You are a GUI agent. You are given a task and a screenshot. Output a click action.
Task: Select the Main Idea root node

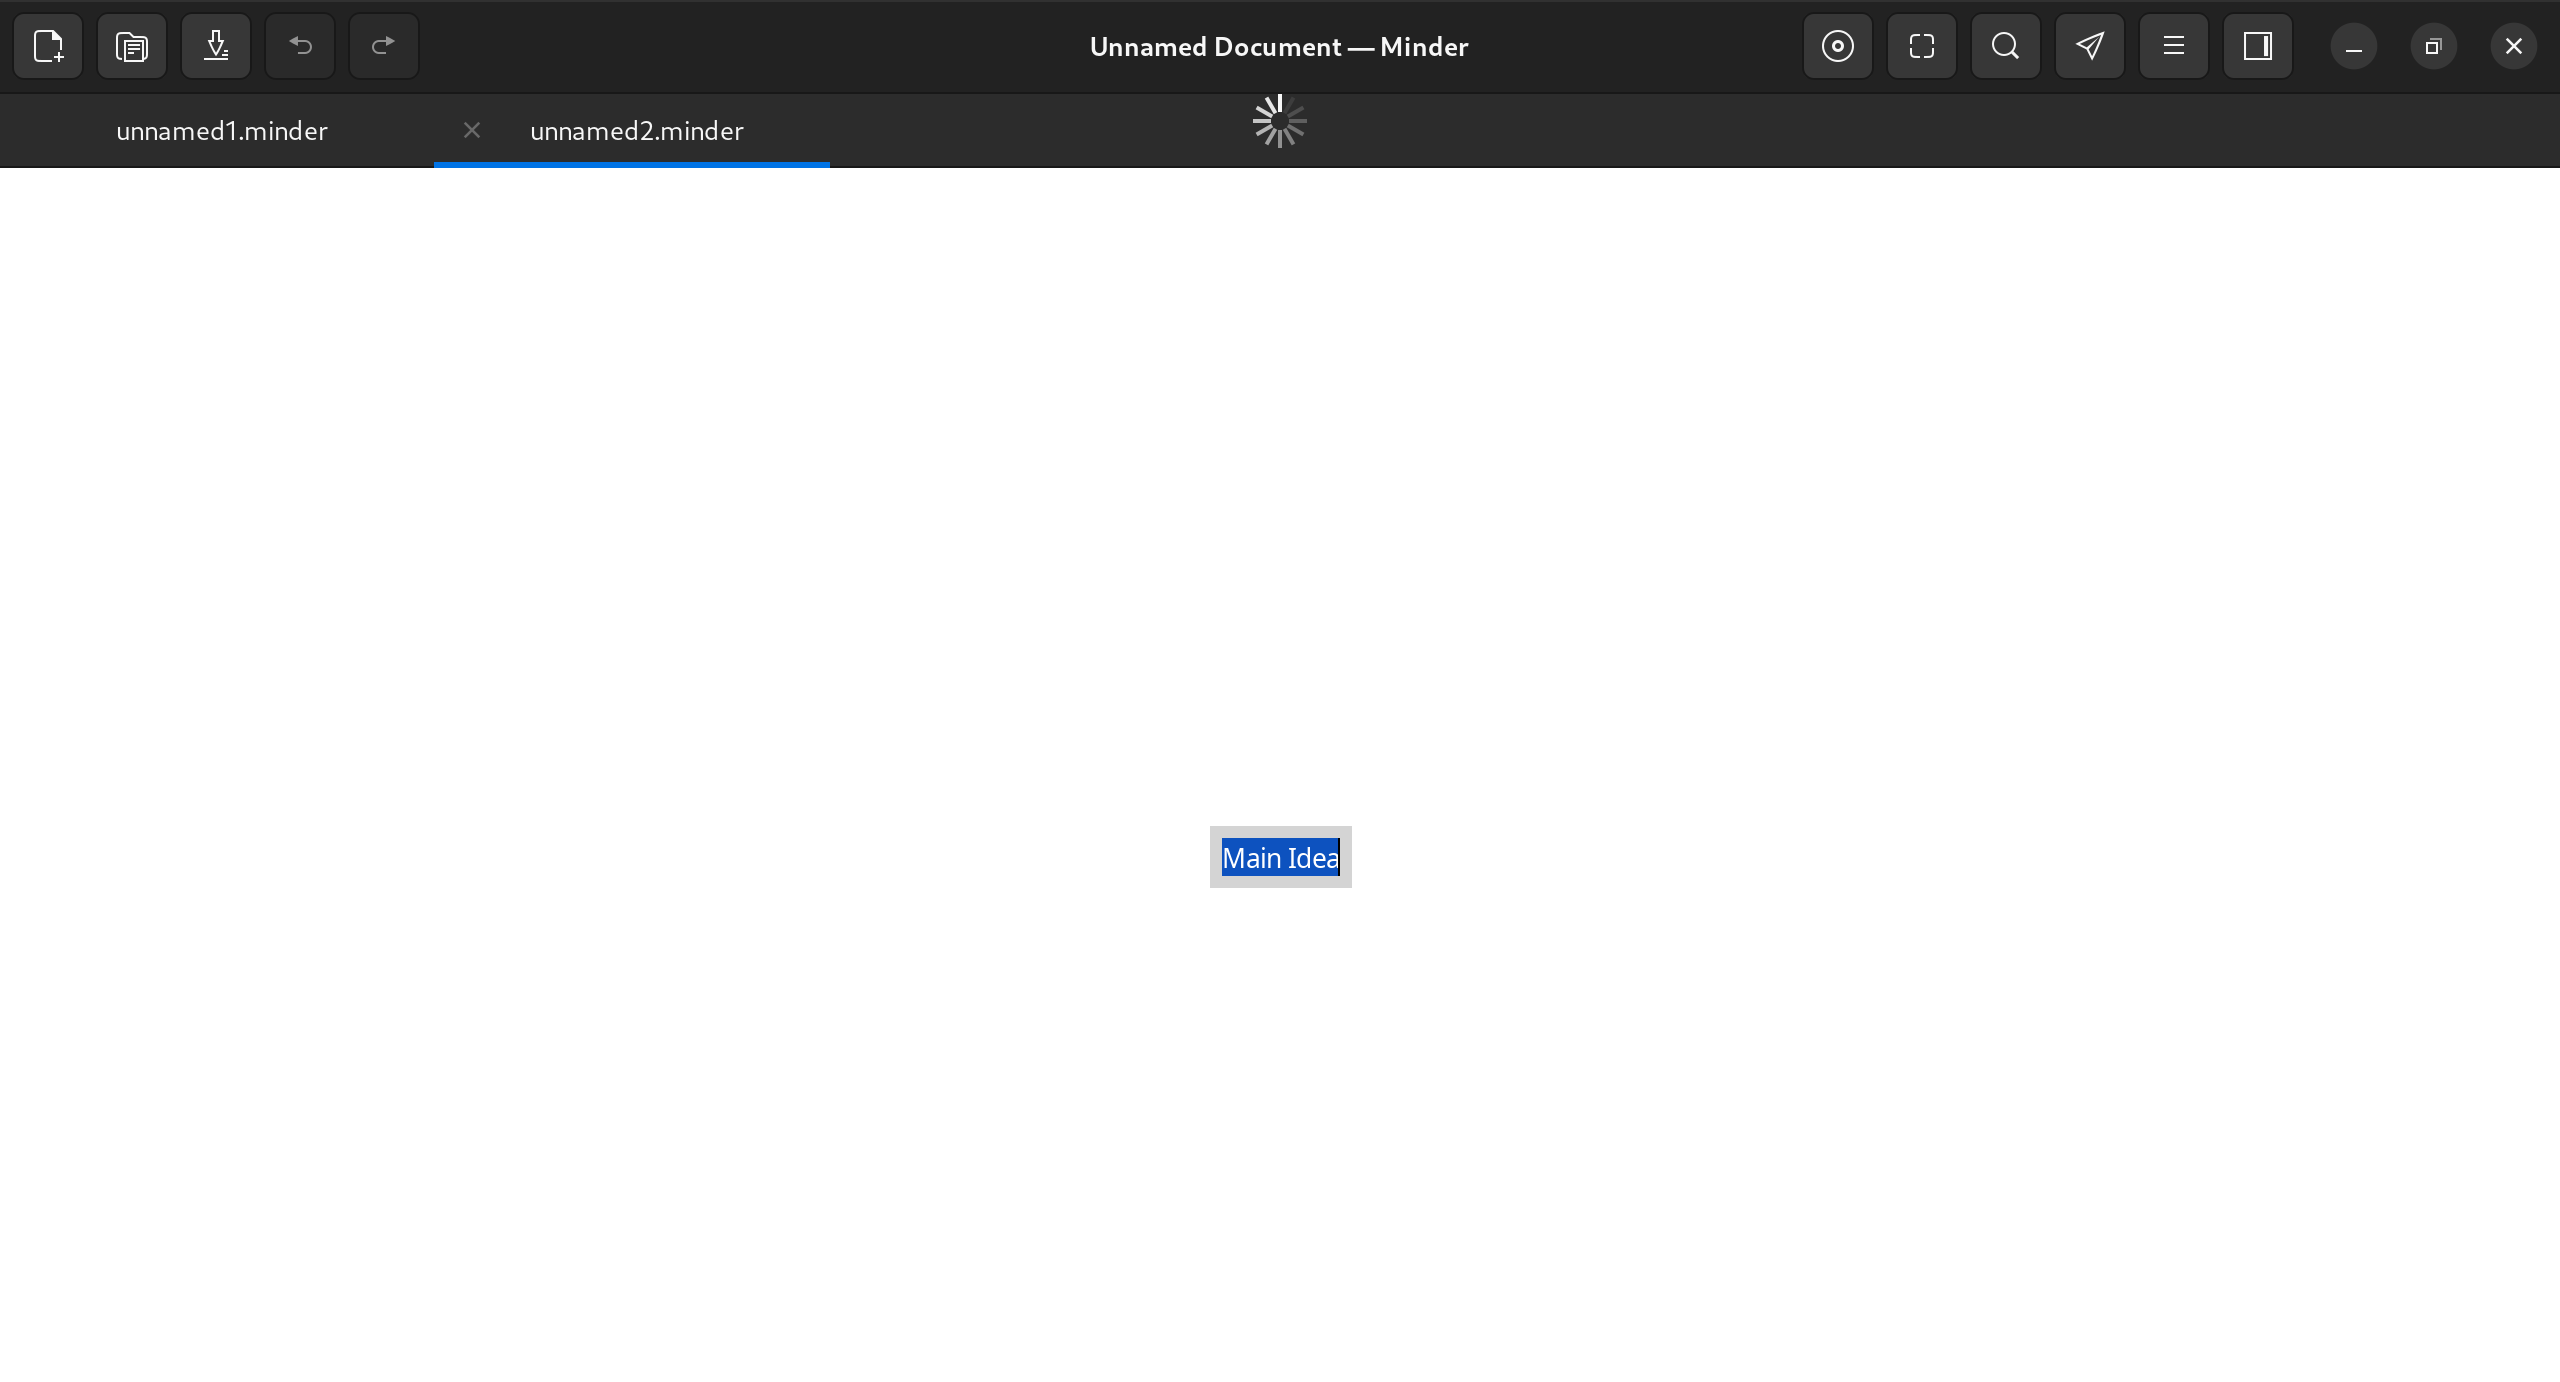point(1280,858)
